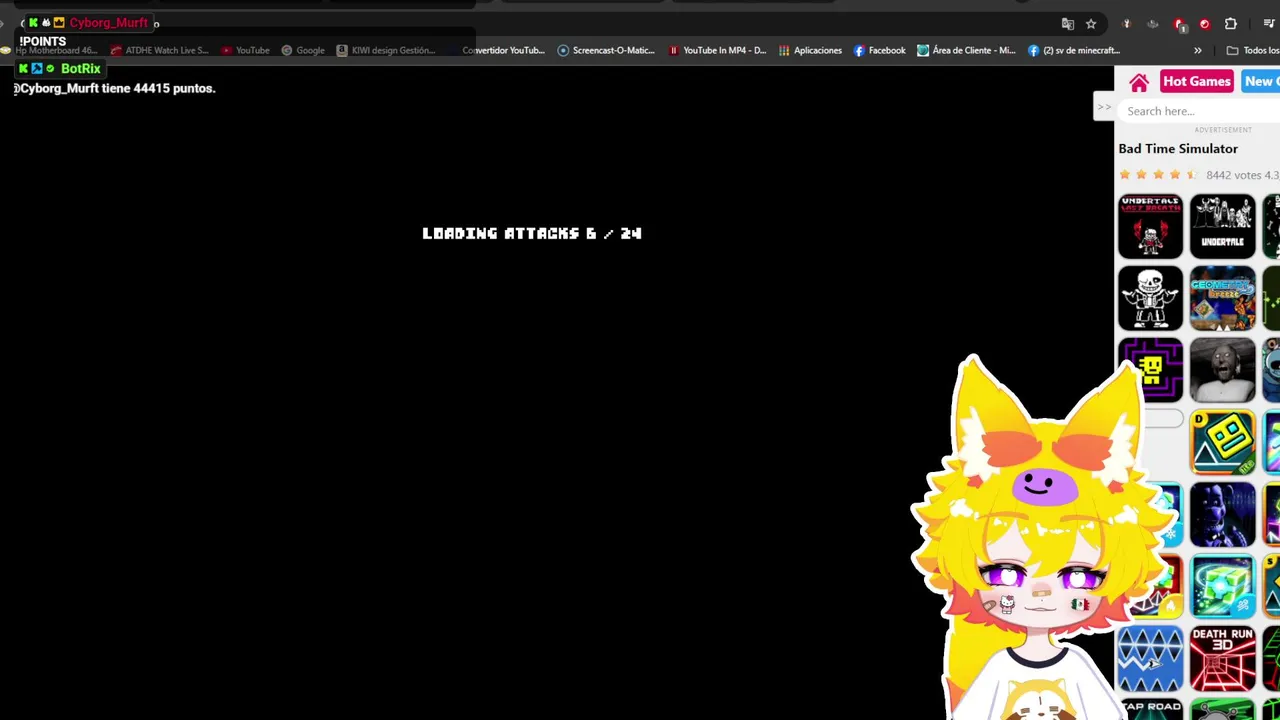Open the Todos los marcadores folder
The height and width of the screenshot is (720, 1280).
[1253, 50]
